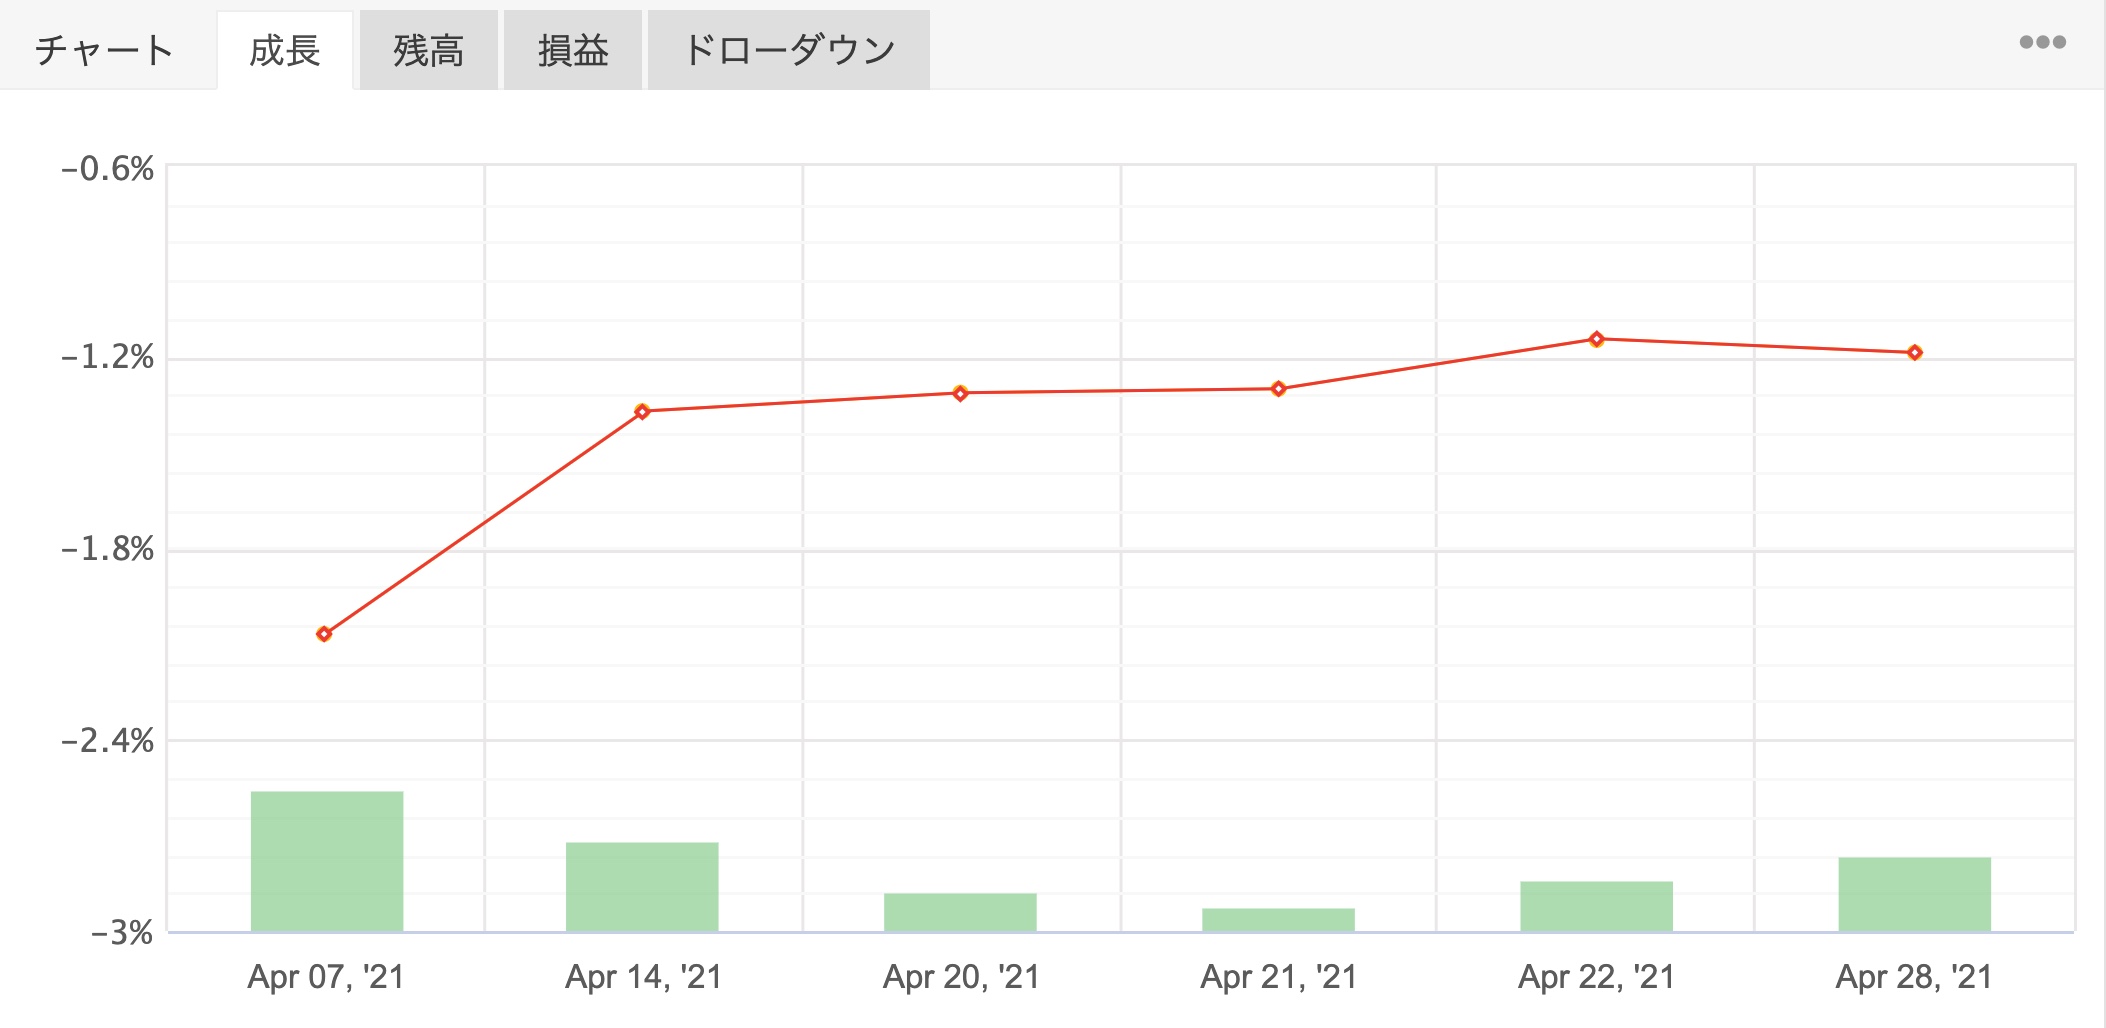Click the Apr 20 data point marker

coord(960,393)
